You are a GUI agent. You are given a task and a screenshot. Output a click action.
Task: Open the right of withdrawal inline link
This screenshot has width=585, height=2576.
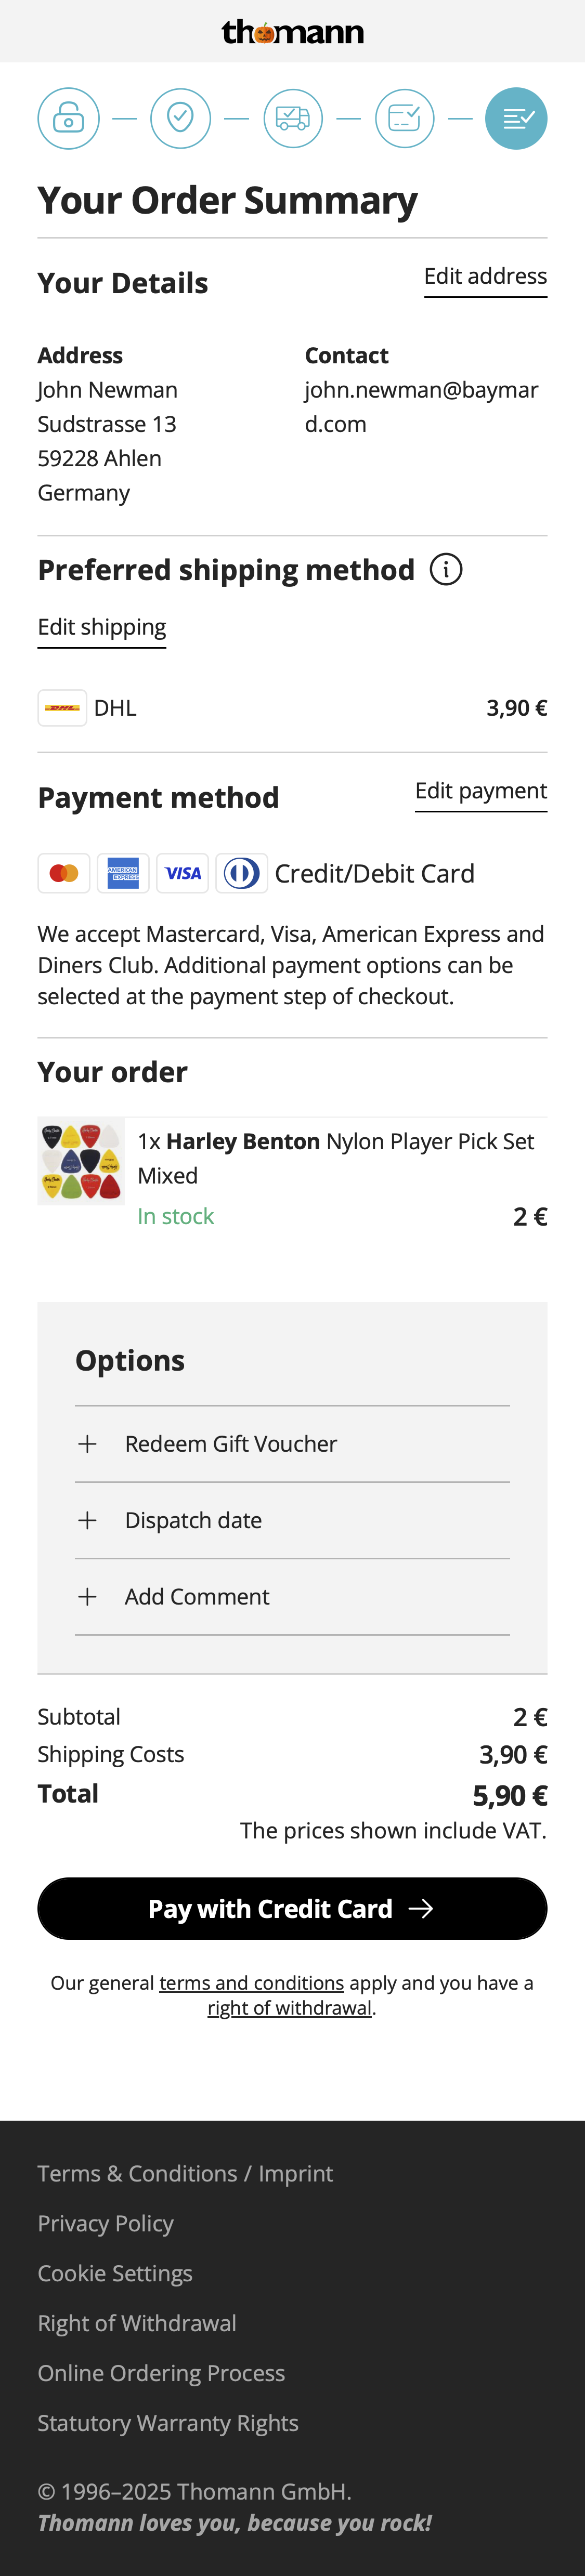pyautogui.click(x=290, y=2008)
